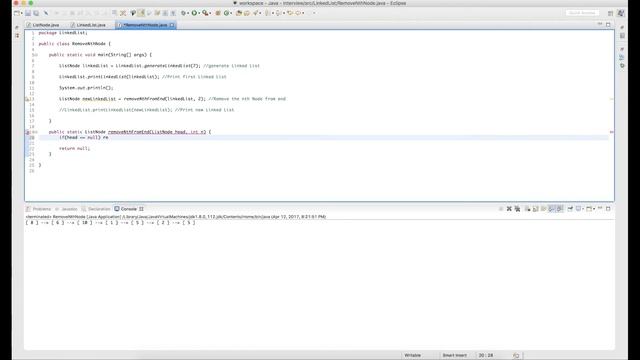Click the Search flashlight icon in toolbar
640x360 pixels.
(x=256, y=13)
